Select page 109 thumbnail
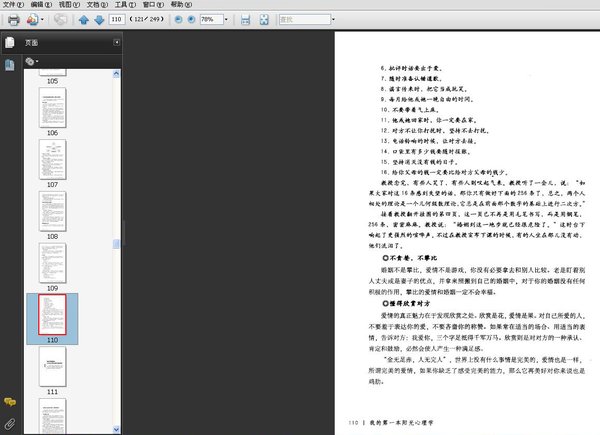Image resolution: width=600 pixels, height=435 pixels. pyautogui.click(x=52, y=263)
